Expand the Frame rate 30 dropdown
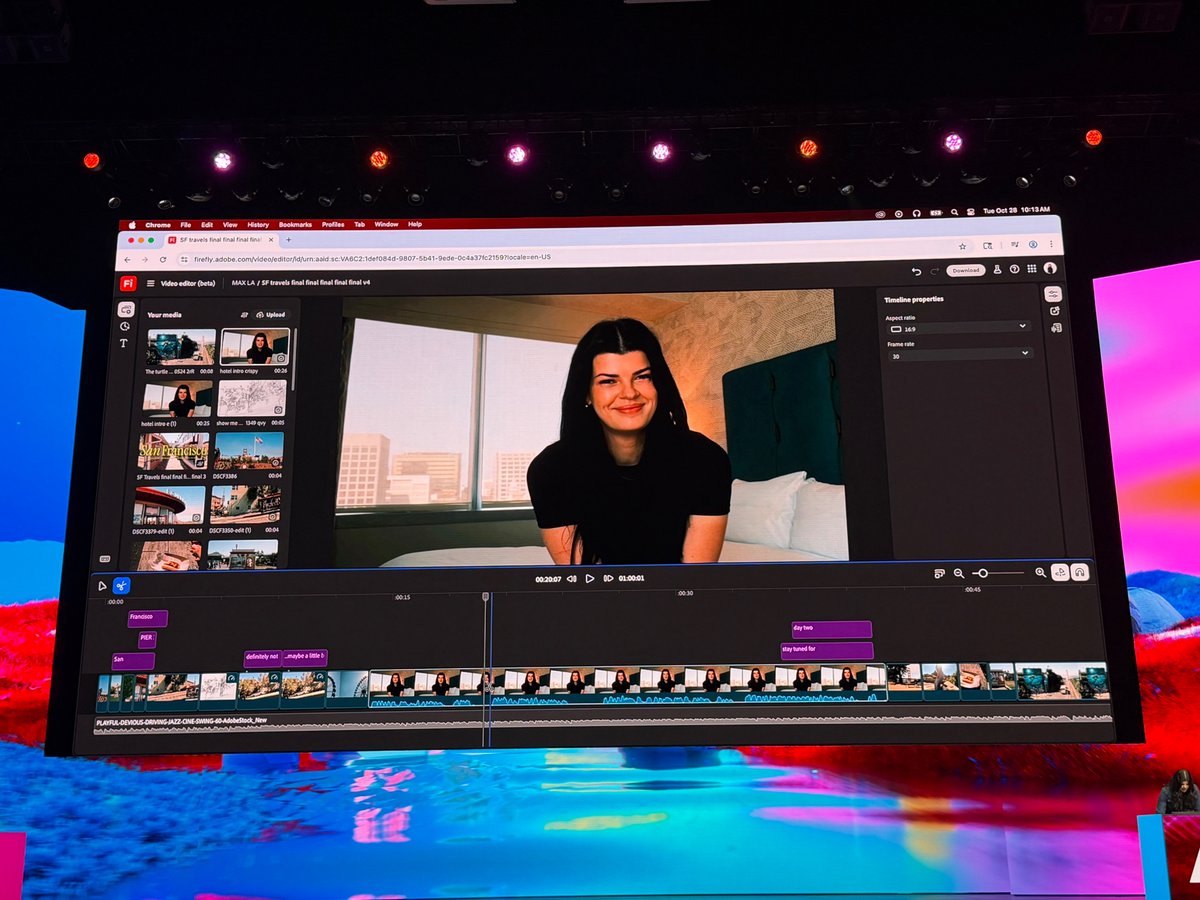 point(959,354)
